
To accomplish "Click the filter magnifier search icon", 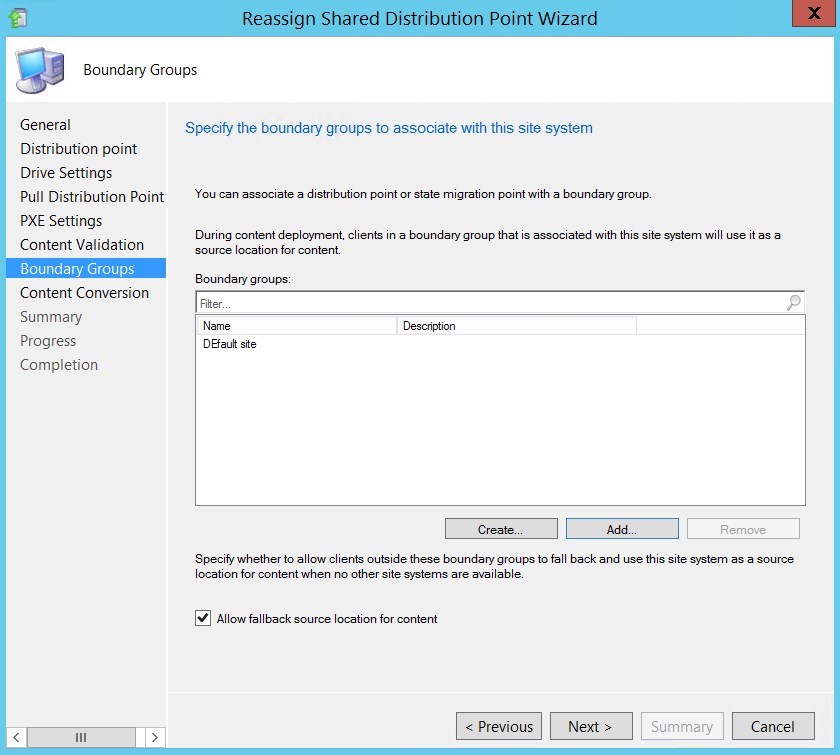I will (793, 303).
